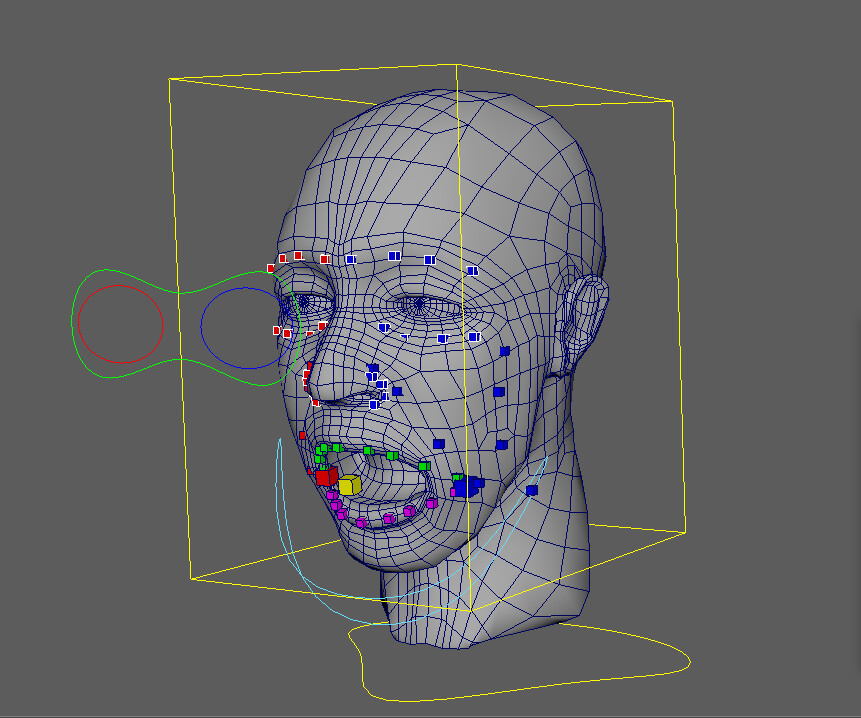The image size is (861, 718).
Task: Select the green upper-lip cube at the mouth's right end
Action: [x=424, y=467]
